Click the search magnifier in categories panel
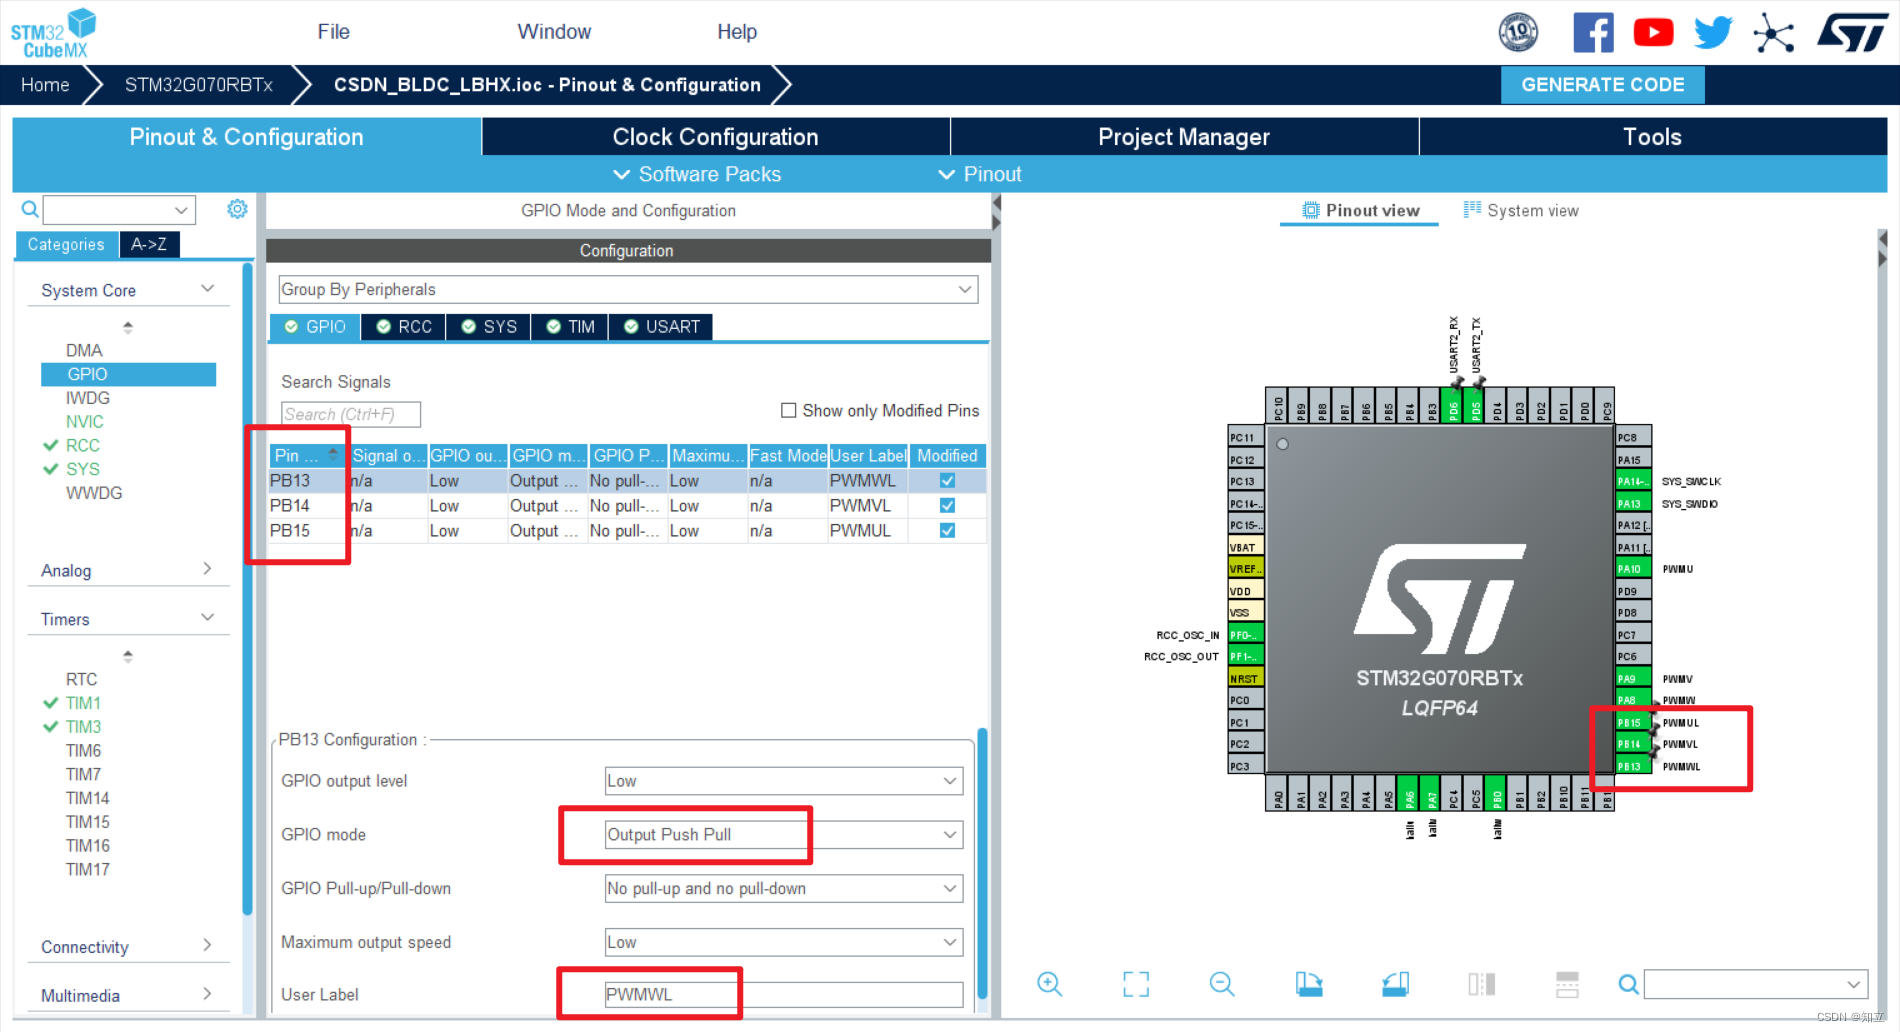The height and width of the screenshot is (1032, 1900). pos(30,209)
